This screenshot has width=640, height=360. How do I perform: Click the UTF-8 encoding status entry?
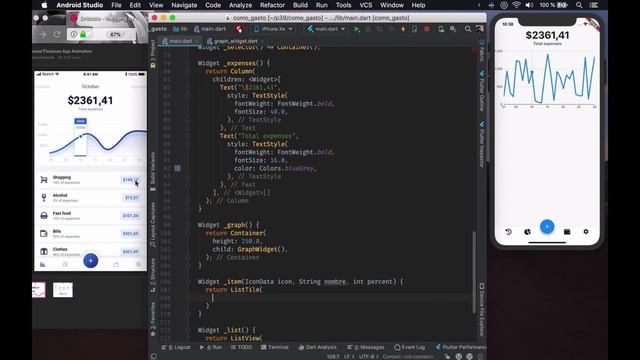(x=369, y=357)
